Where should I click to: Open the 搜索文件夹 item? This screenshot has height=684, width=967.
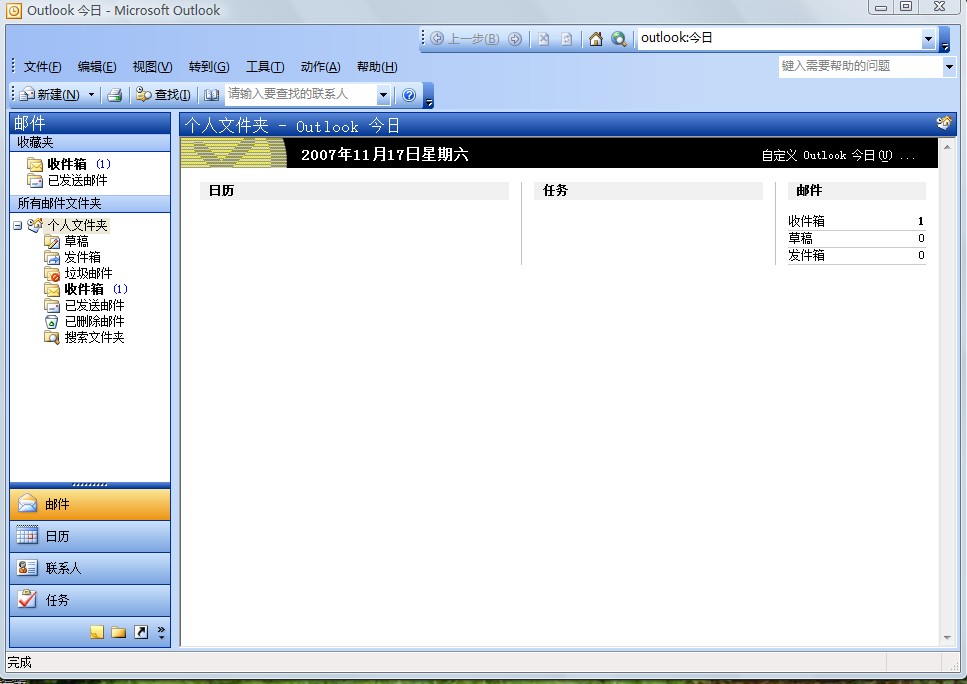click(84, 337)
